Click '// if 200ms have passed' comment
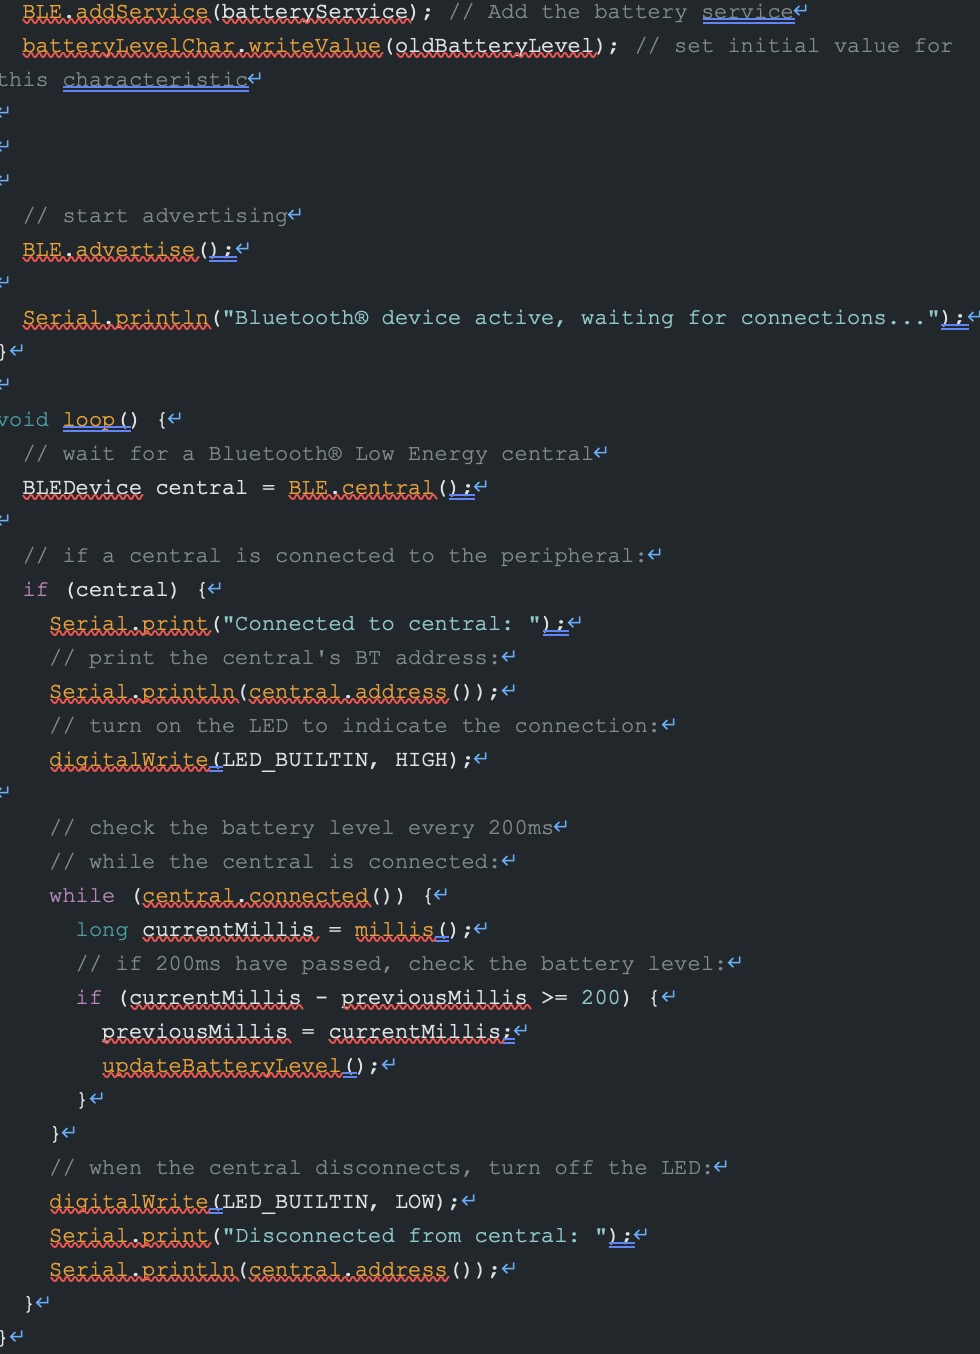 click(x=401, y=964)
